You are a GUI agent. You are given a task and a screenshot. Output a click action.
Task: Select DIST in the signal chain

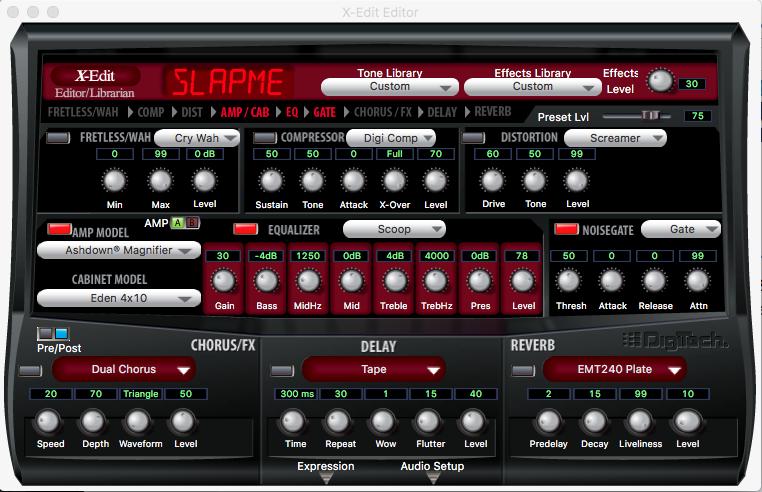[x=192, y=112]
